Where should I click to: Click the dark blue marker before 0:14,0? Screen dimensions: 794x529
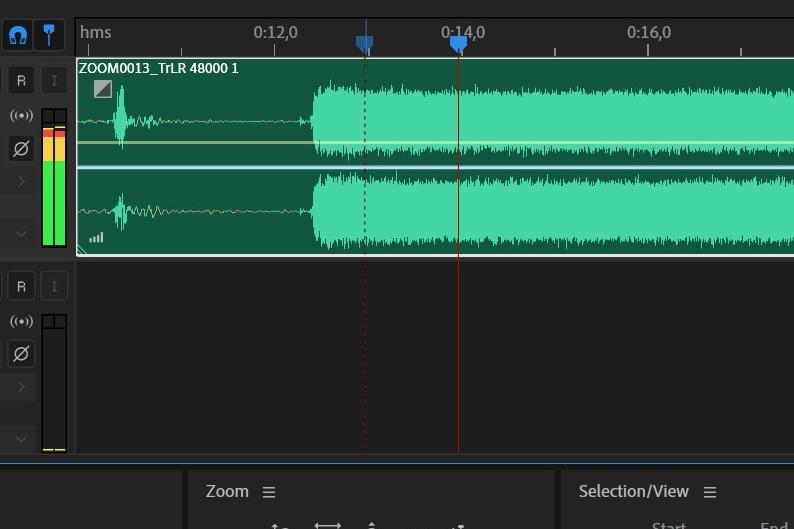coord(365,44)
